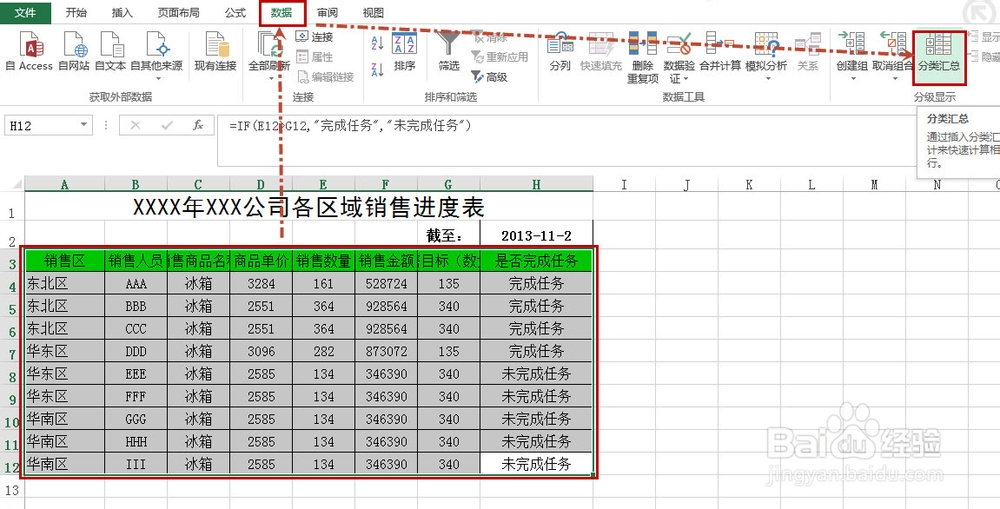Click header cell 是否完成任务
This screenshot has height=509, width=1000.
[x=536, y=260]
